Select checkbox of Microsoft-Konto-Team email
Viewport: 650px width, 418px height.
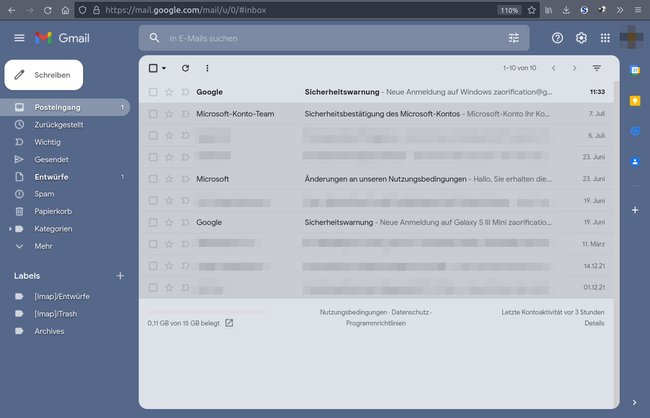coord(153,114)
